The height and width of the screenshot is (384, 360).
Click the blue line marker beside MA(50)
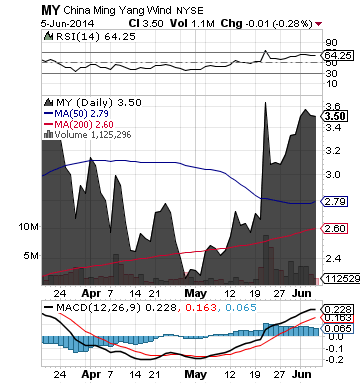pyautogui.click(x=48, y=114)
